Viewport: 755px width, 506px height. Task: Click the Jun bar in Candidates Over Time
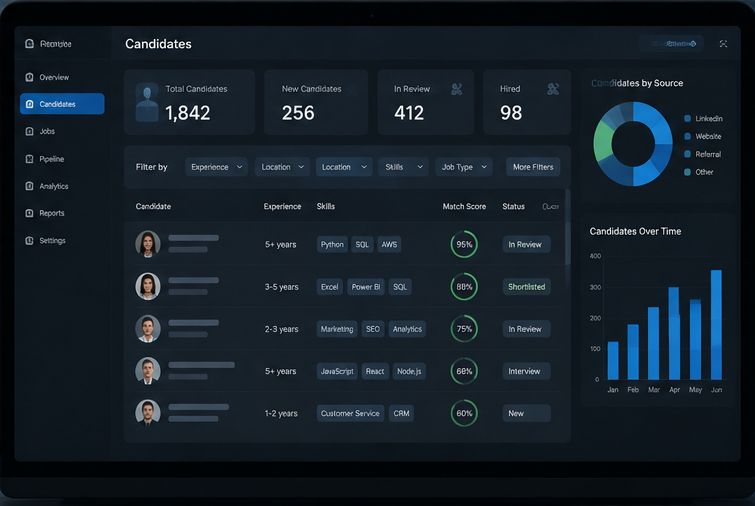pos(716,324)
